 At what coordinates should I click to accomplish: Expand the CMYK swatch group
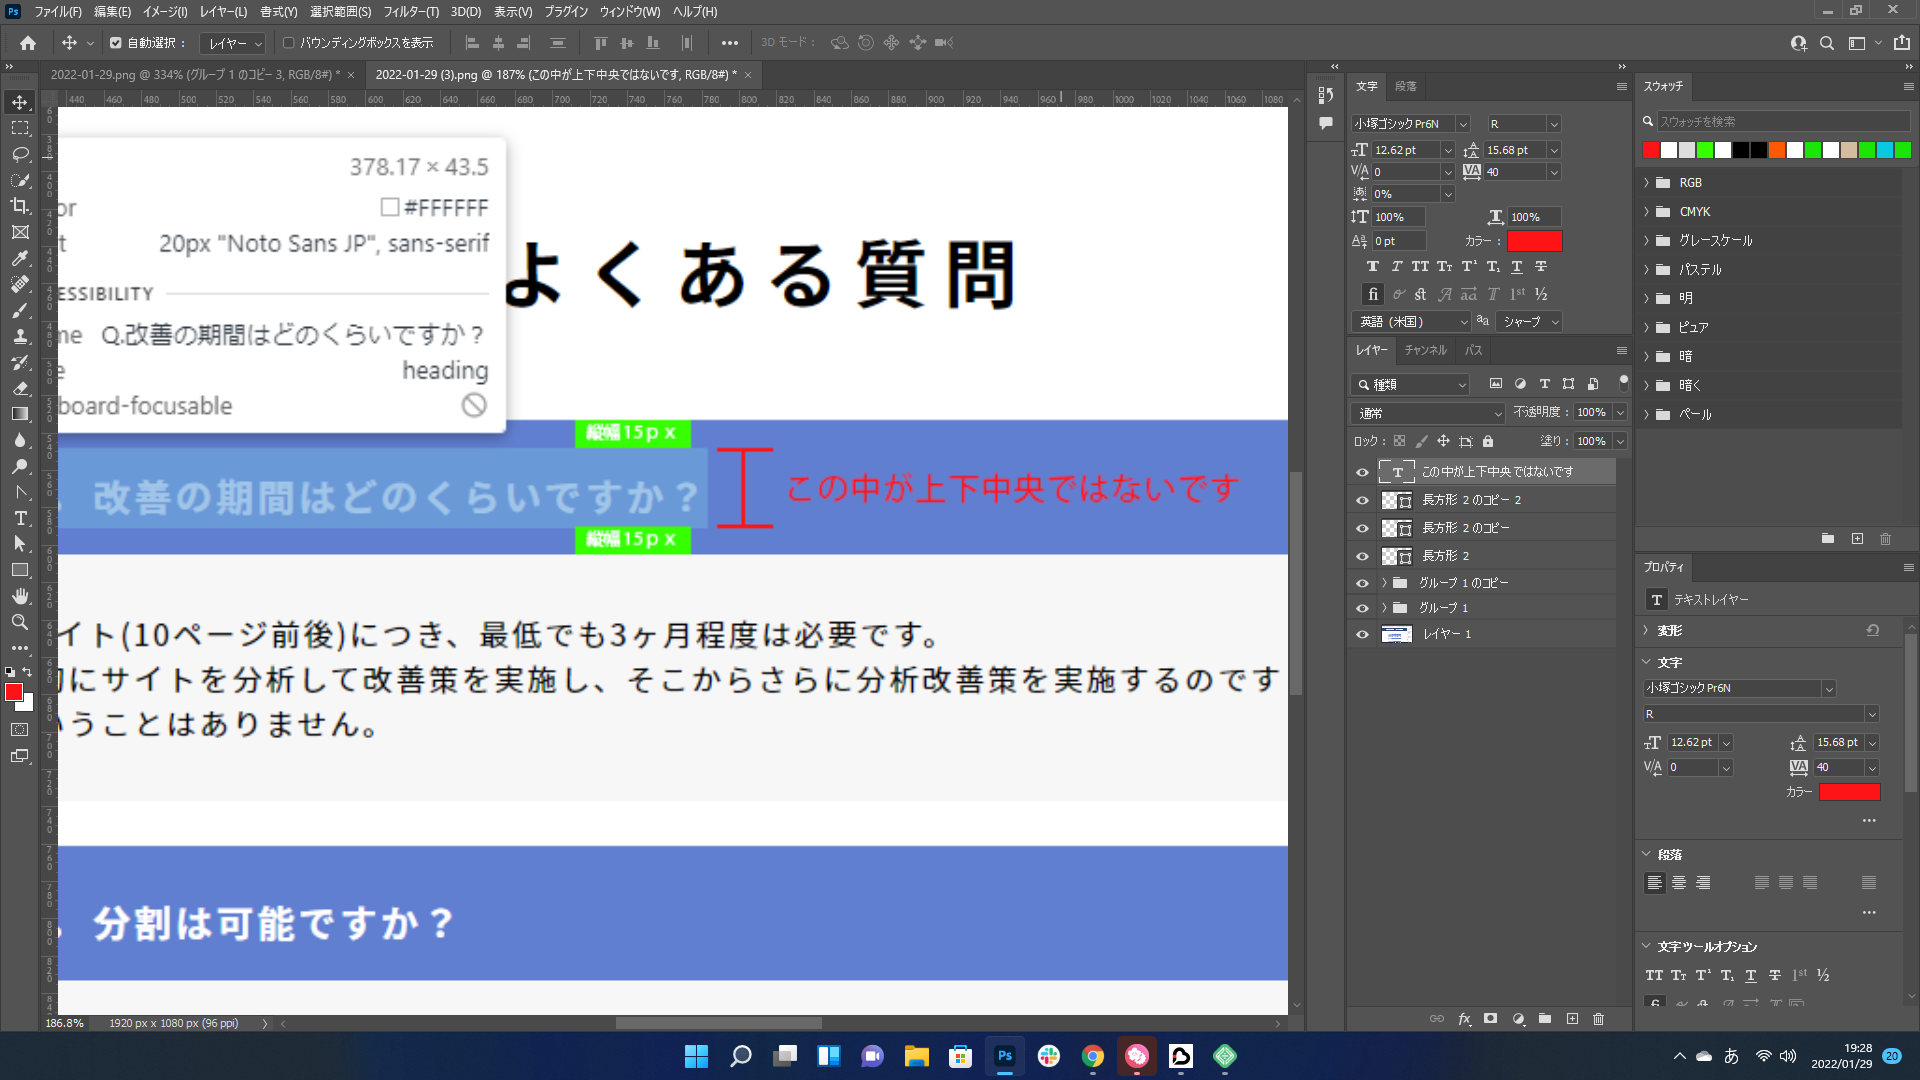(1647, 211)
